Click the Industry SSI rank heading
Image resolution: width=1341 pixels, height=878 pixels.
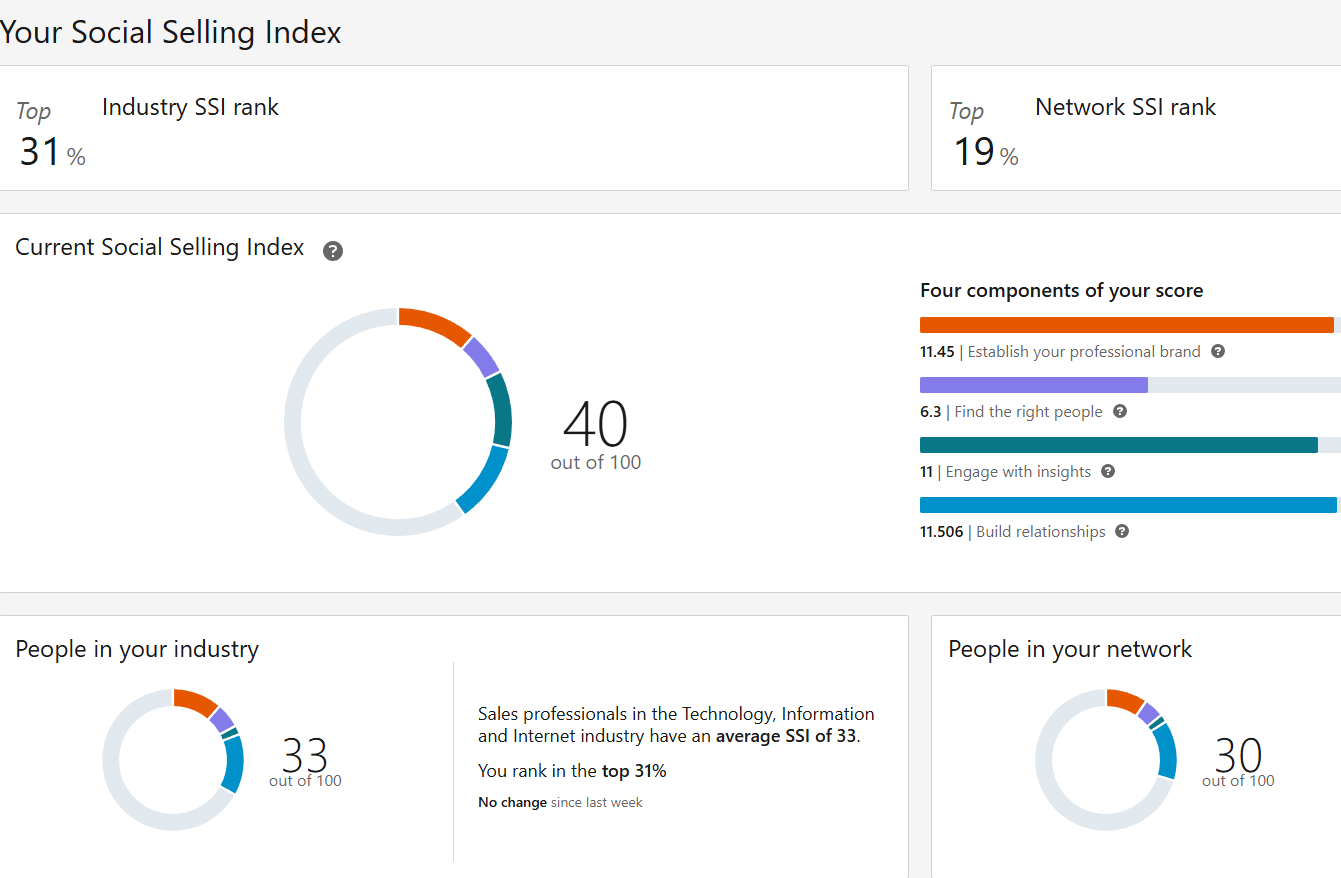(x=190, y=108)
